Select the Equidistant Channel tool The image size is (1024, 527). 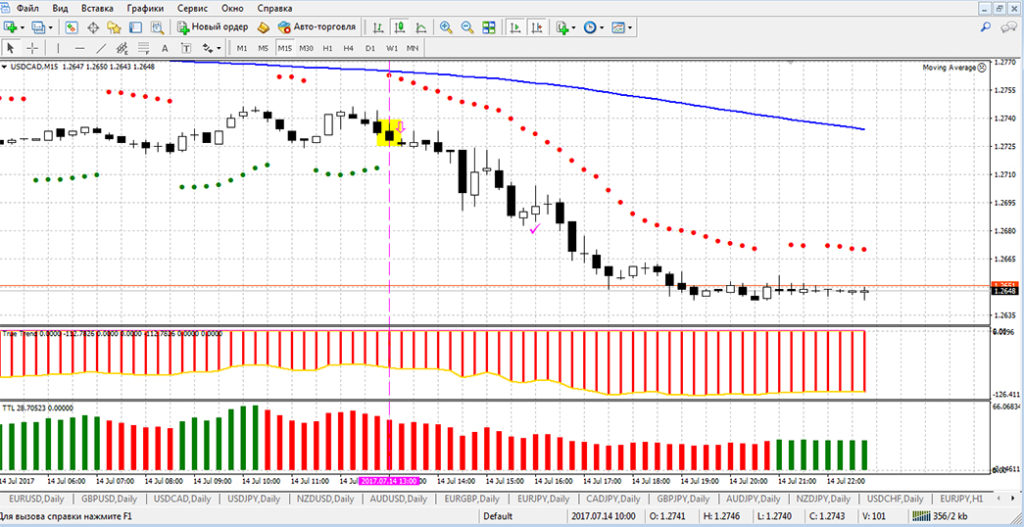pyautogui.click(x=121, y=48)
